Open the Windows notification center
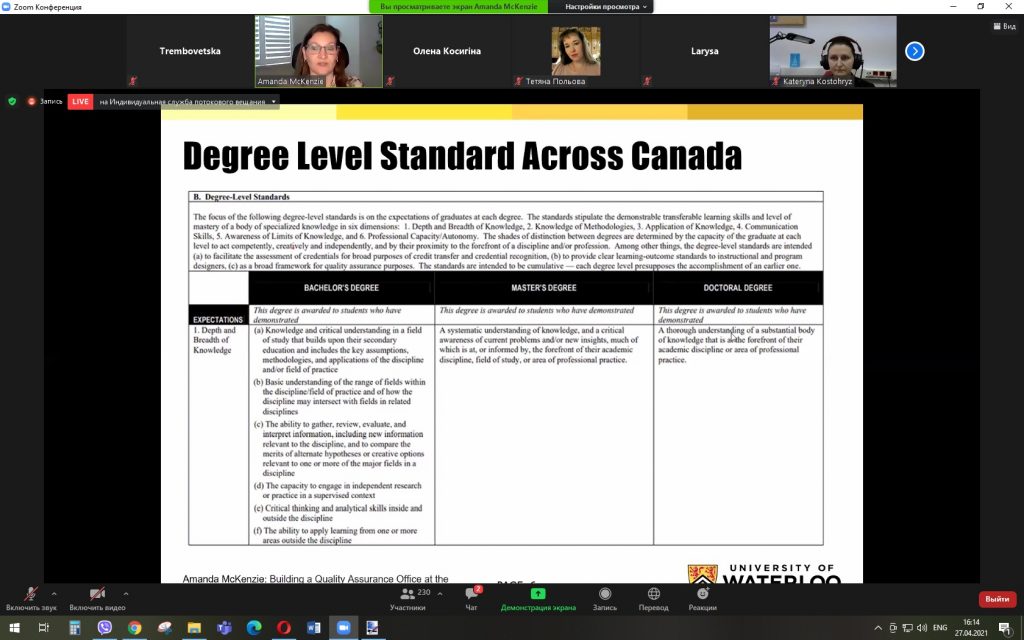This screenshot has width=1024, height=640. pyautogui.click(x=1004, y=628)
